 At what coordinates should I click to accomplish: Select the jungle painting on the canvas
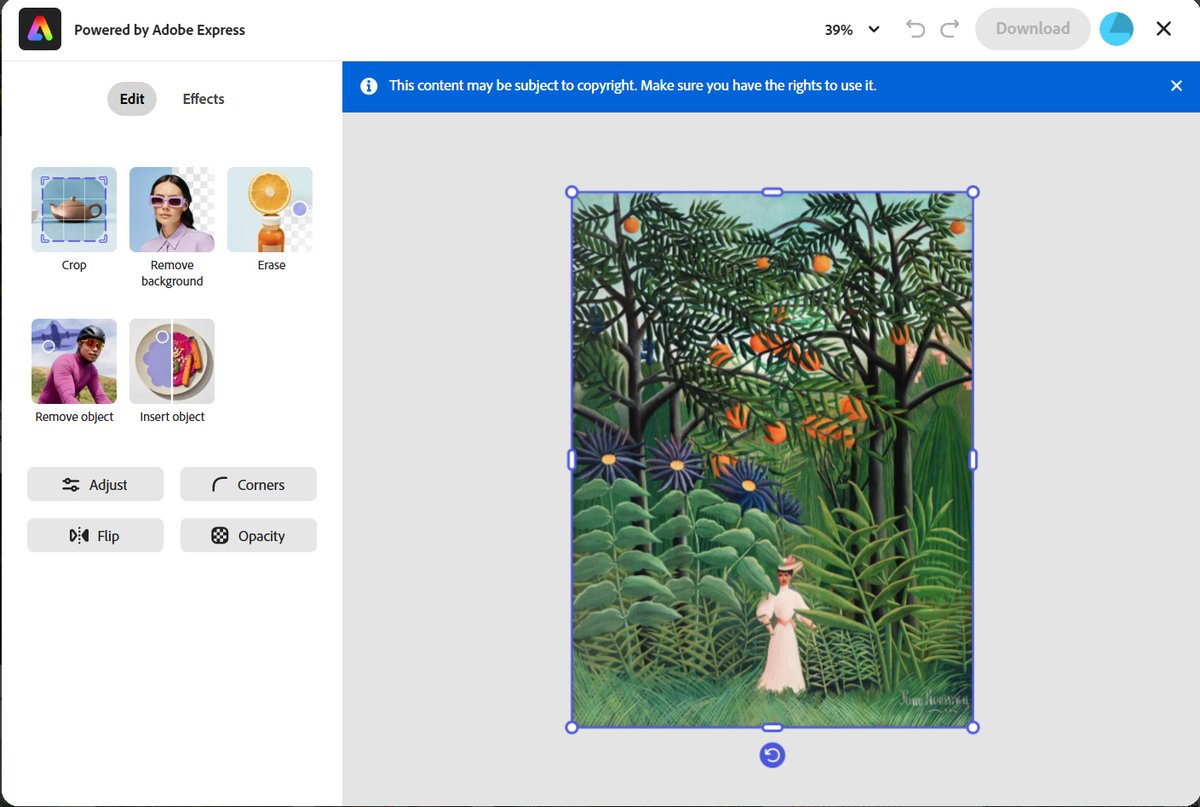coord(772,459)
